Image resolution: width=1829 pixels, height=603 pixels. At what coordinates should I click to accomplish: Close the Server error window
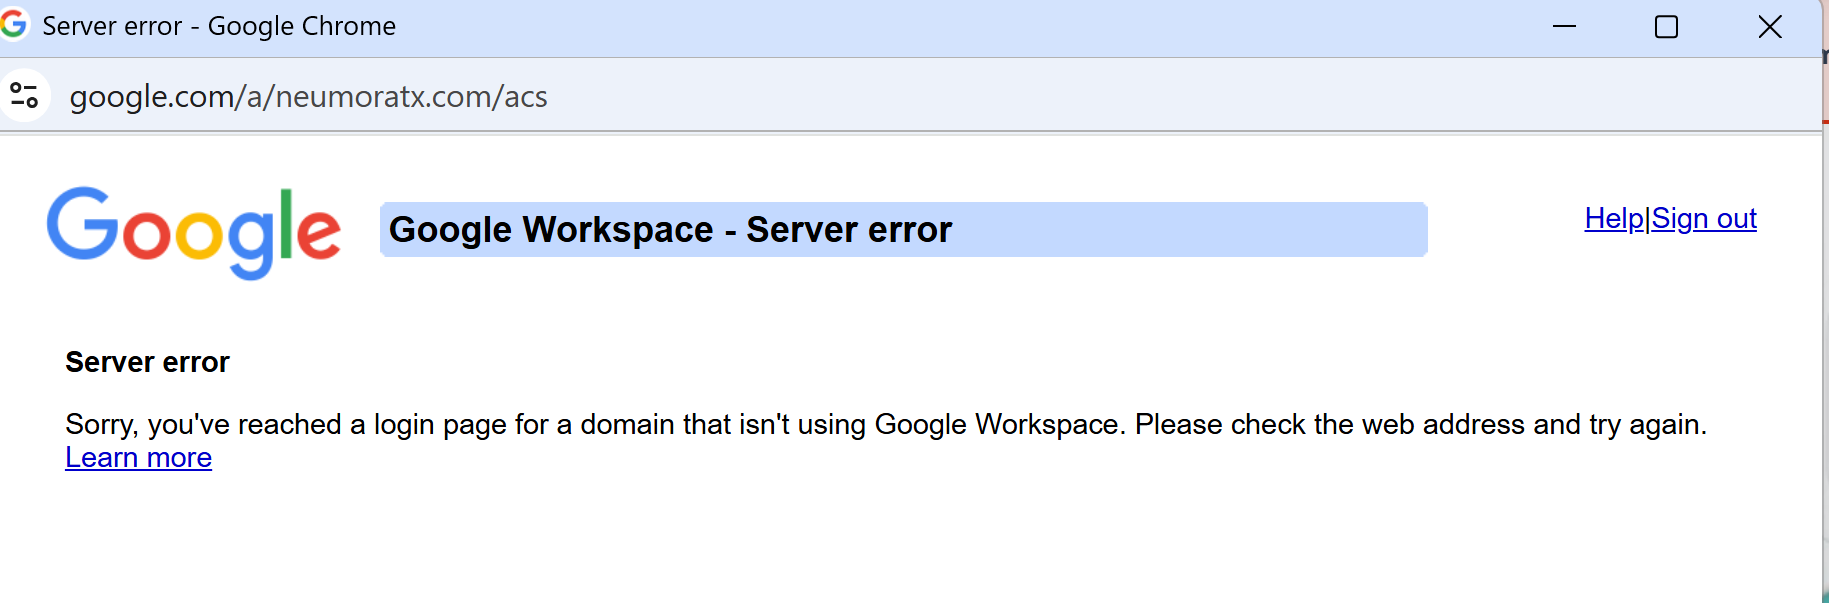point(1769,27)
